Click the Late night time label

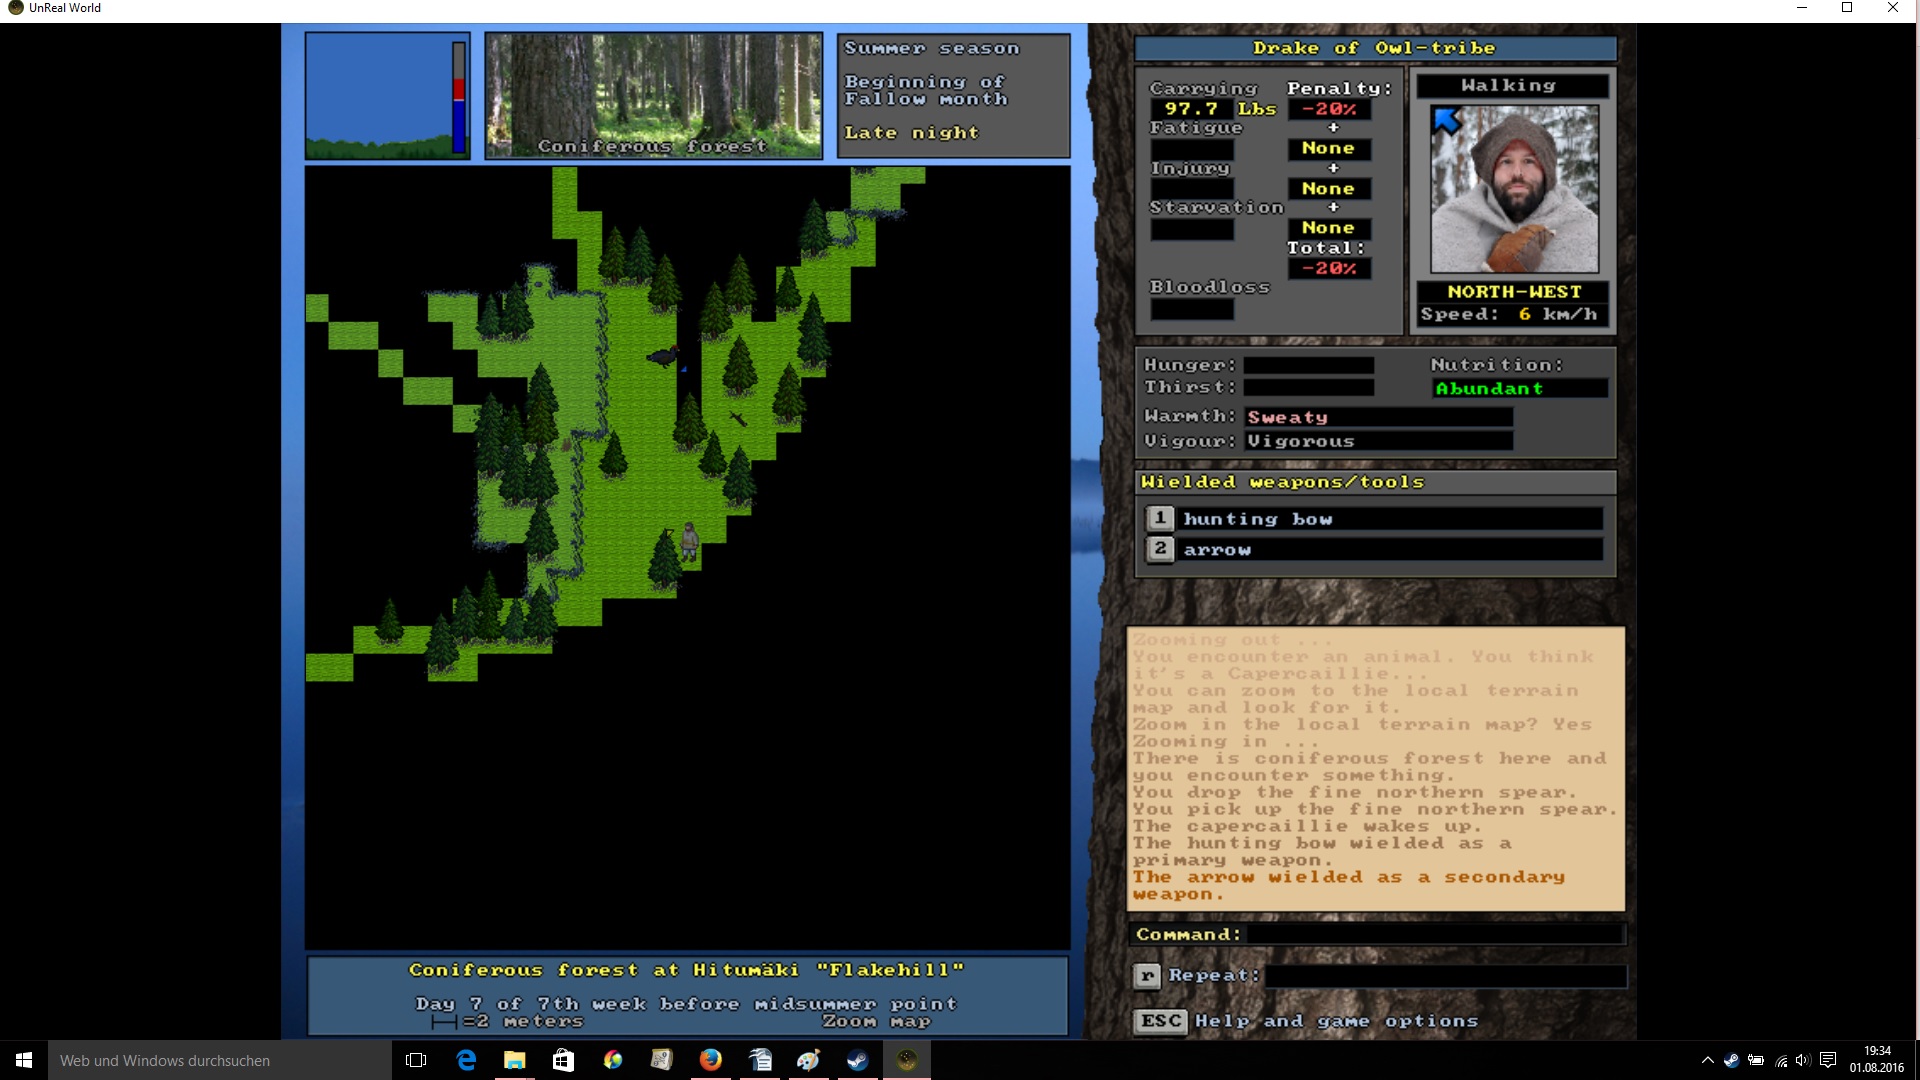pyautogui.click(x=911, y=133)
